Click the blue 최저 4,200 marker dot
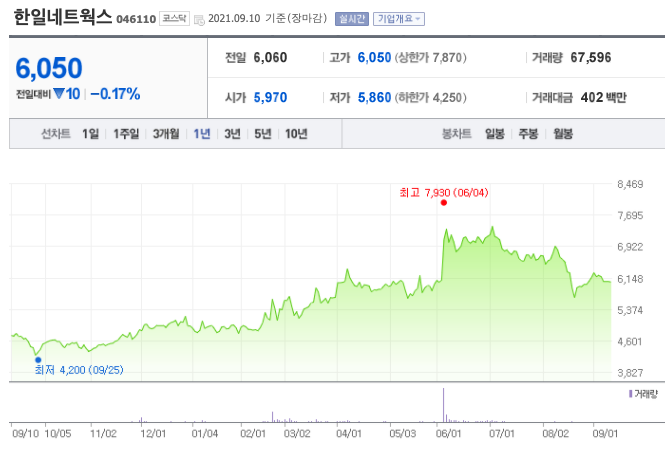The width and height of the screenshot is (665, 457). pyautogui.click(x=38, y=360)
